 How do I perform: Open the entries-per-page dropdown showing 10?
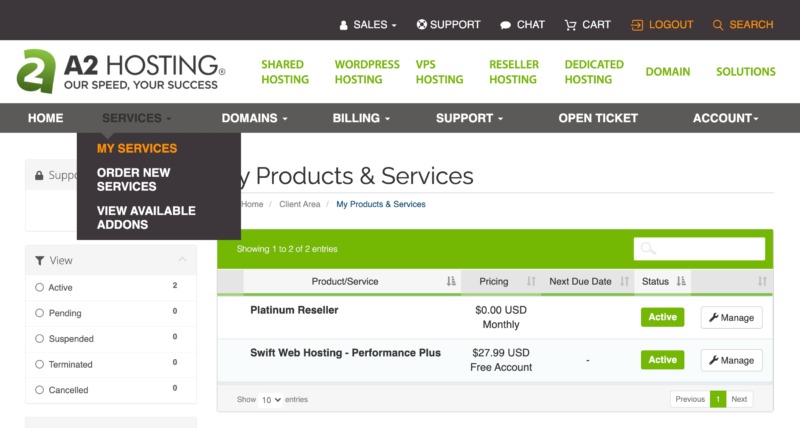click(x=271, y=399)
